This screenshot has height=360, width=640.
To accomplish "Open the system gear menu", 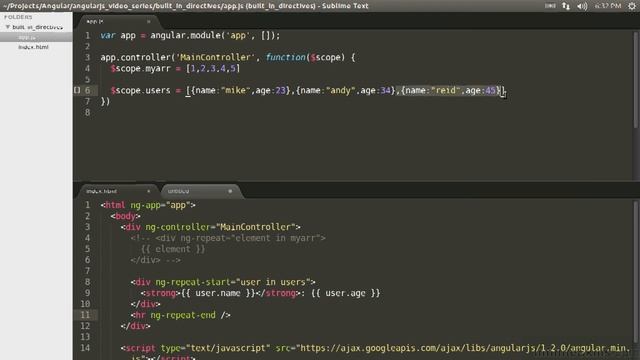I will click(632, 6).
